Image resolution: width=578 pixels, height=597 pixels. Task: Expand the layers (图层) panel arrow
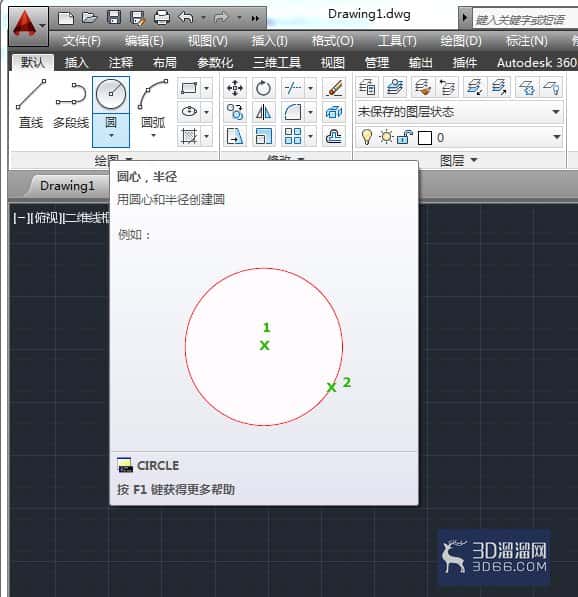474,160
